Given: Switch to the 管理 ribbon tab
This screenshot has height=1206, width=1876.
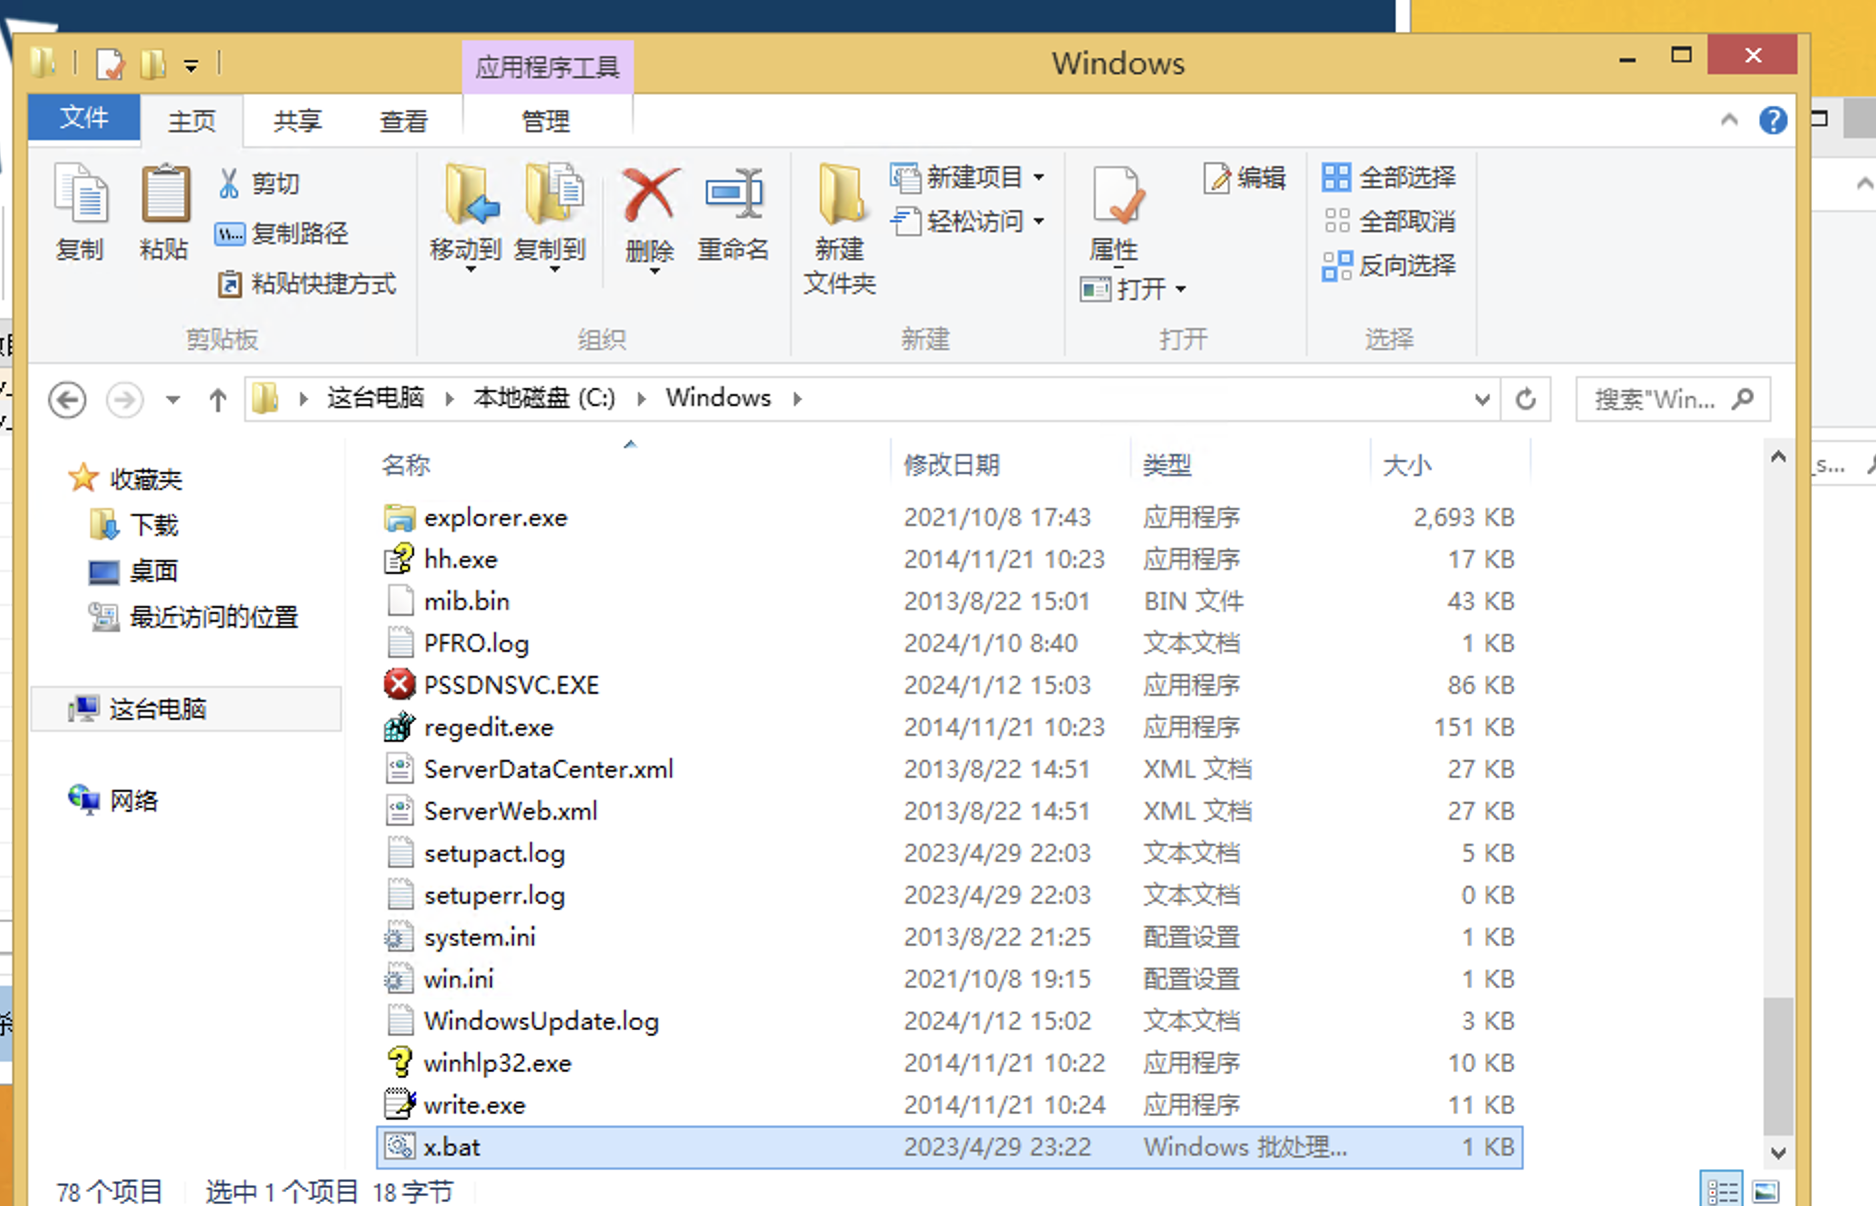Looking at the screenshot, I should point(546,121).
